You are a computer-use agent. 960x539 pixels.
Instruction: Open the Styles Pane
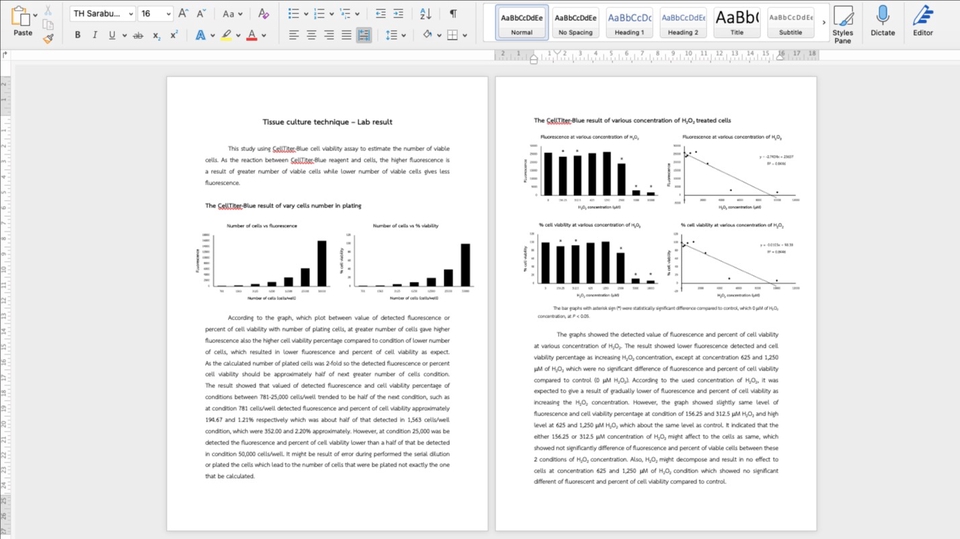pos(842,24)
